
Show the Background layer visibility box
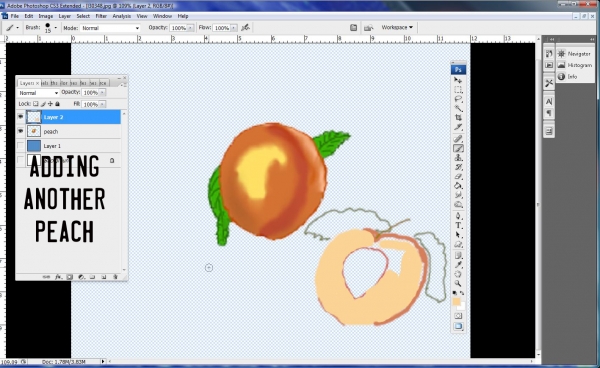click(x=20, y=160)
